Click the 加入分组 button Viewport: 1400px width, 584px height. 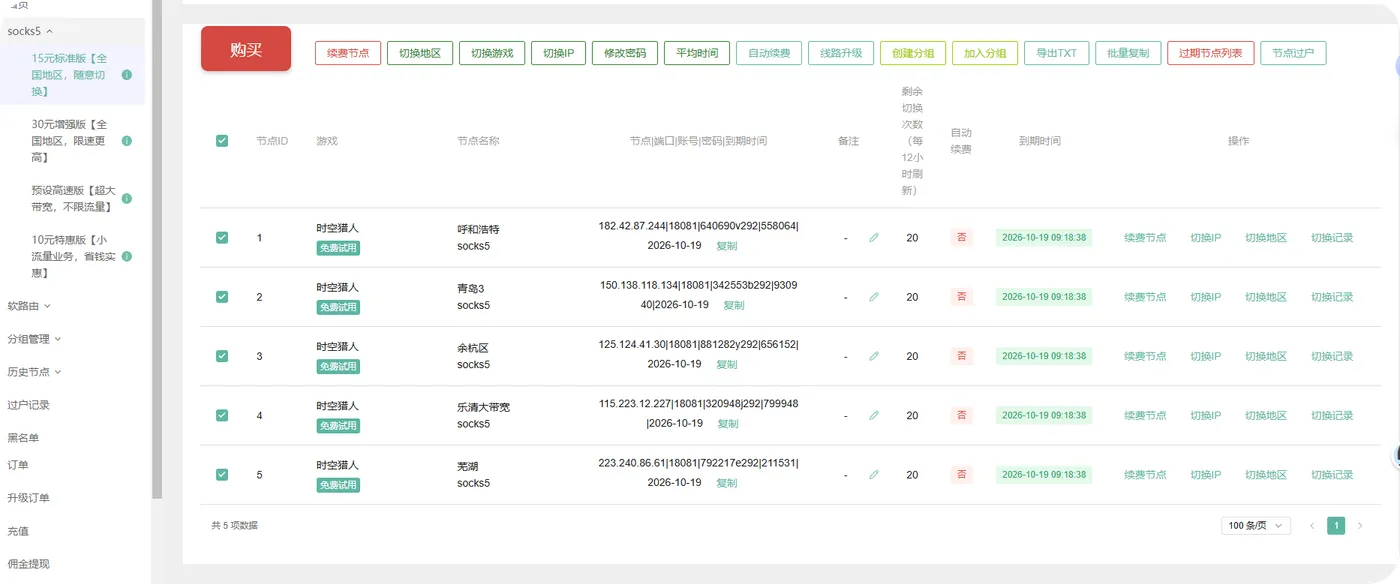[x=985, y=53]
